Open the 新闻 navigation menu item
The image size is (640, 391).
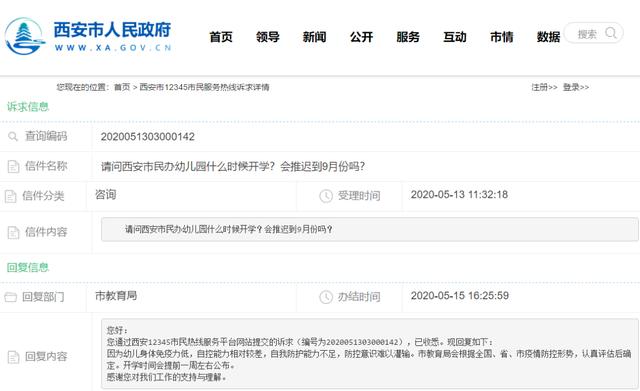(x=314, y=37)
